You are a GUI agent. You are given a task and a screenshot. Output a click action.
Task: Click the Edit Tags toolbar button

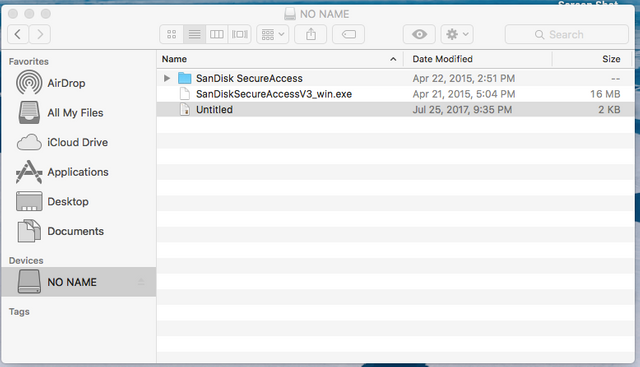(x=349, y=34)
